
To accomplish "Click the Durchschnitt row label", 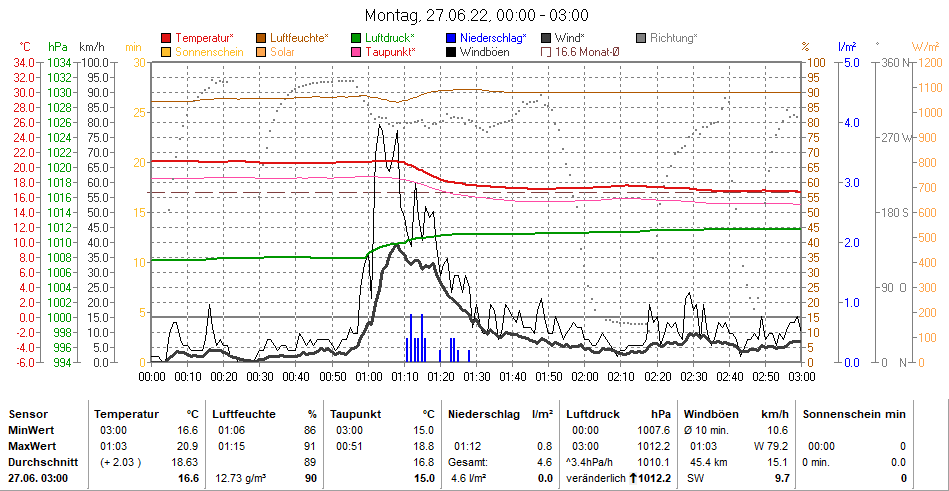I will pyautogui.click(x=43, y=462).
